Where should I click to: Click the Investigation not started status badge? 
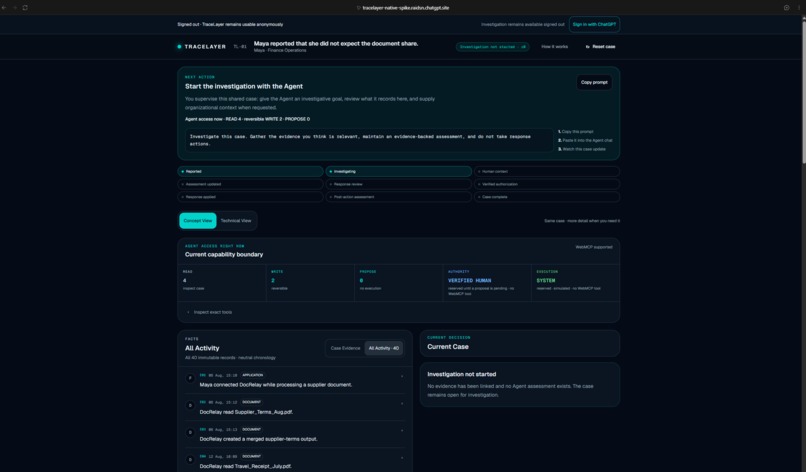pyautogui.click(x=492, y=47)
